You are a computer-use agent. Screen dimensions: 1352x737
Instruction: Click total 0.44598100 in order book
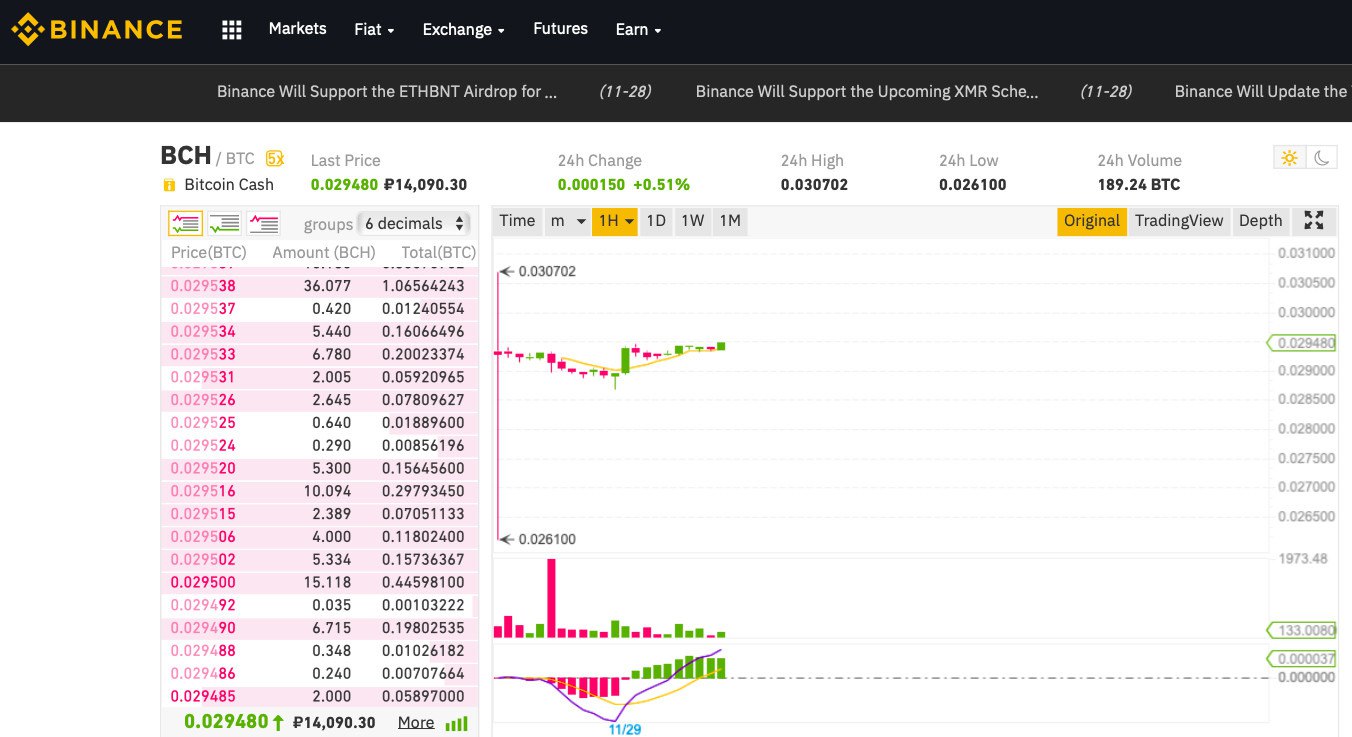pos(423,582)
